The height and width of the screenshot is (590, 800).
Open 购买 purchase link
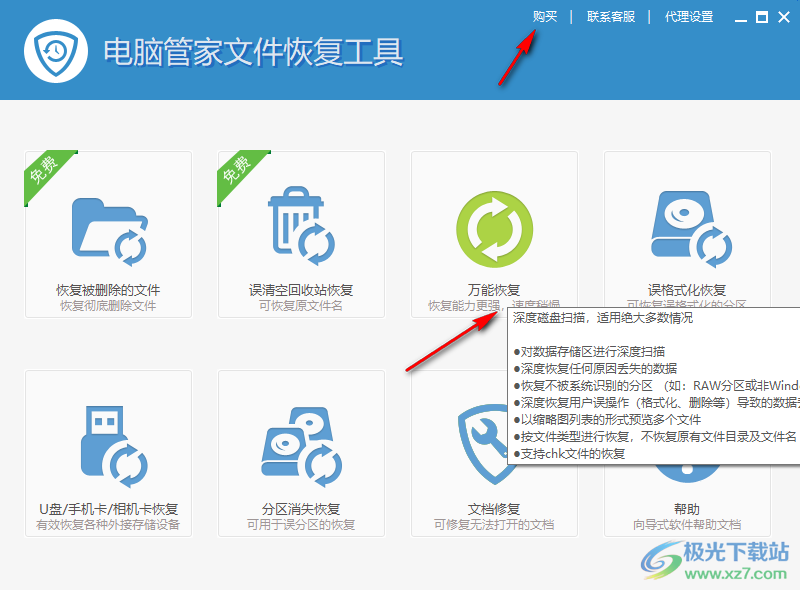tap(544, 17)
